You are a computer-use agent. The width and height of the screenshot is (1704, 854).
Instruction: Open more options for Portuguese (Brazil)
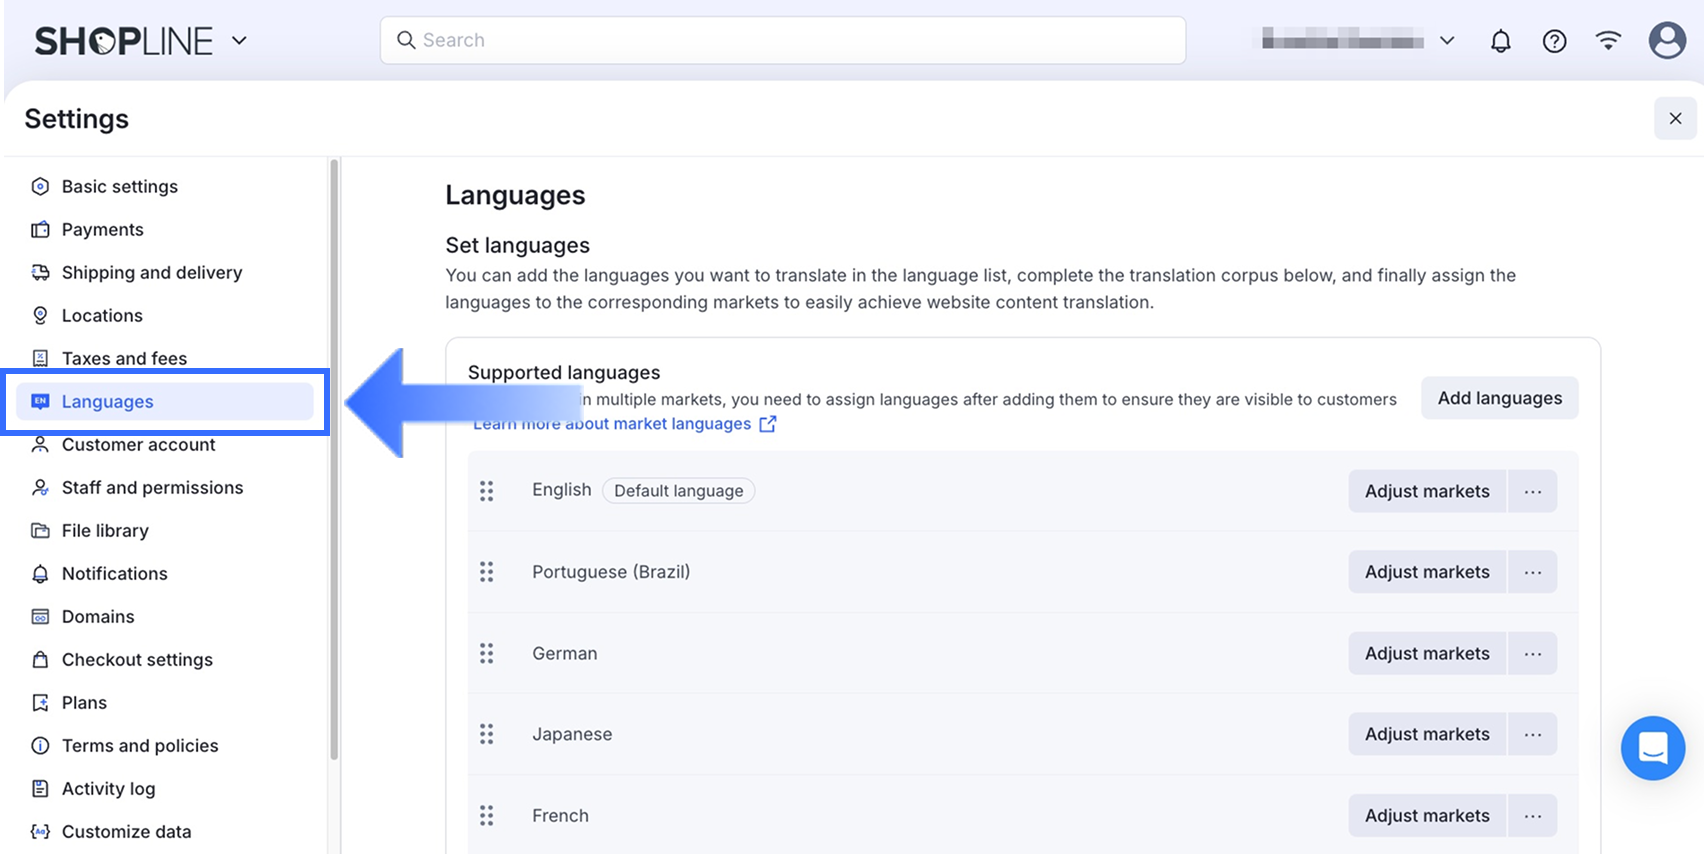click(x=1532, y=572)
